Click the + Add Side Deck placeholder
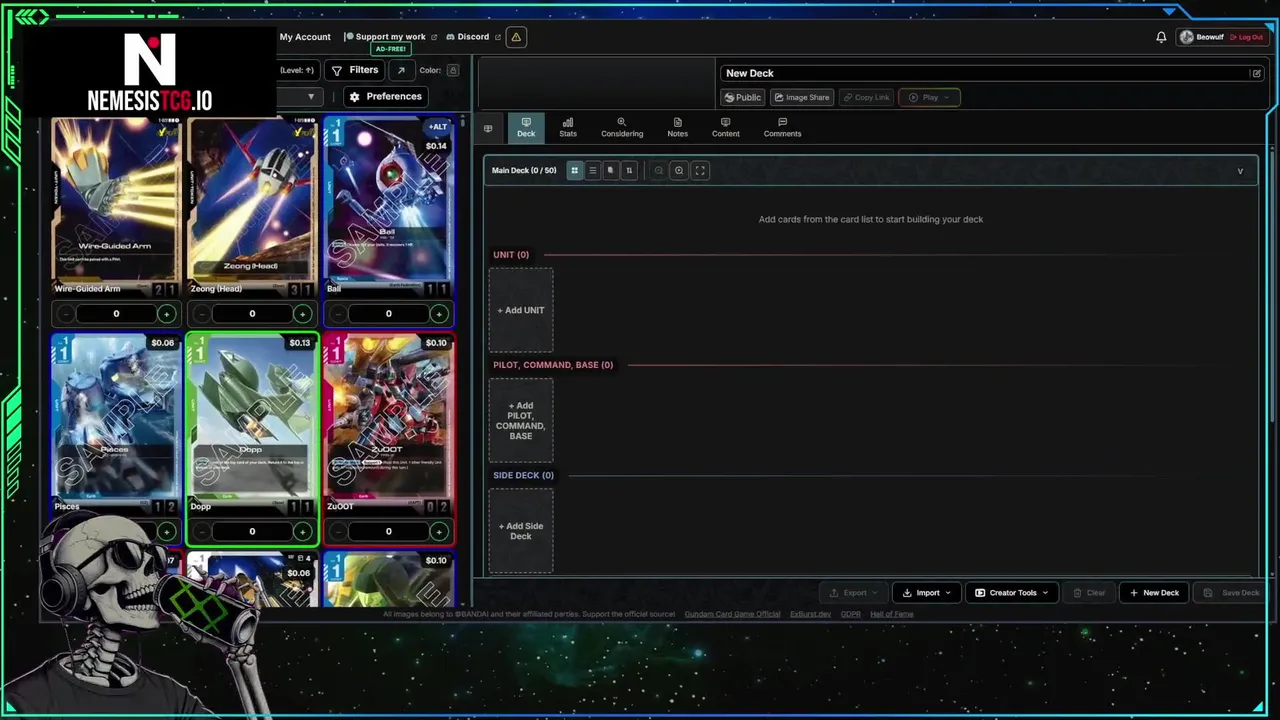Image resolution: width=1280 pixels, height=720 pixels. [521, 531]
